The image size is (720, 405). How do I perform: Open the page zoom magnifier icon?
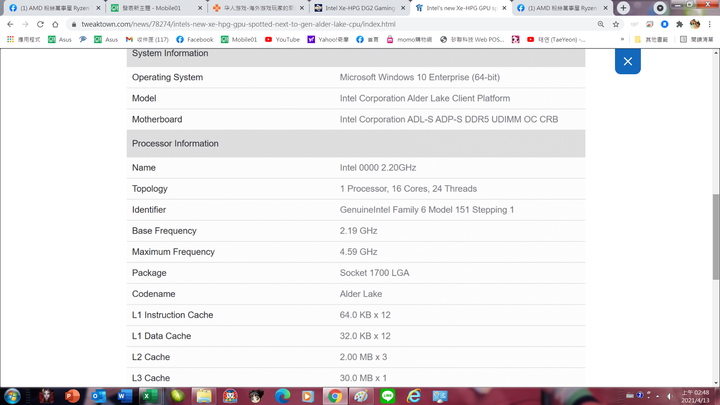click(601, 24)
